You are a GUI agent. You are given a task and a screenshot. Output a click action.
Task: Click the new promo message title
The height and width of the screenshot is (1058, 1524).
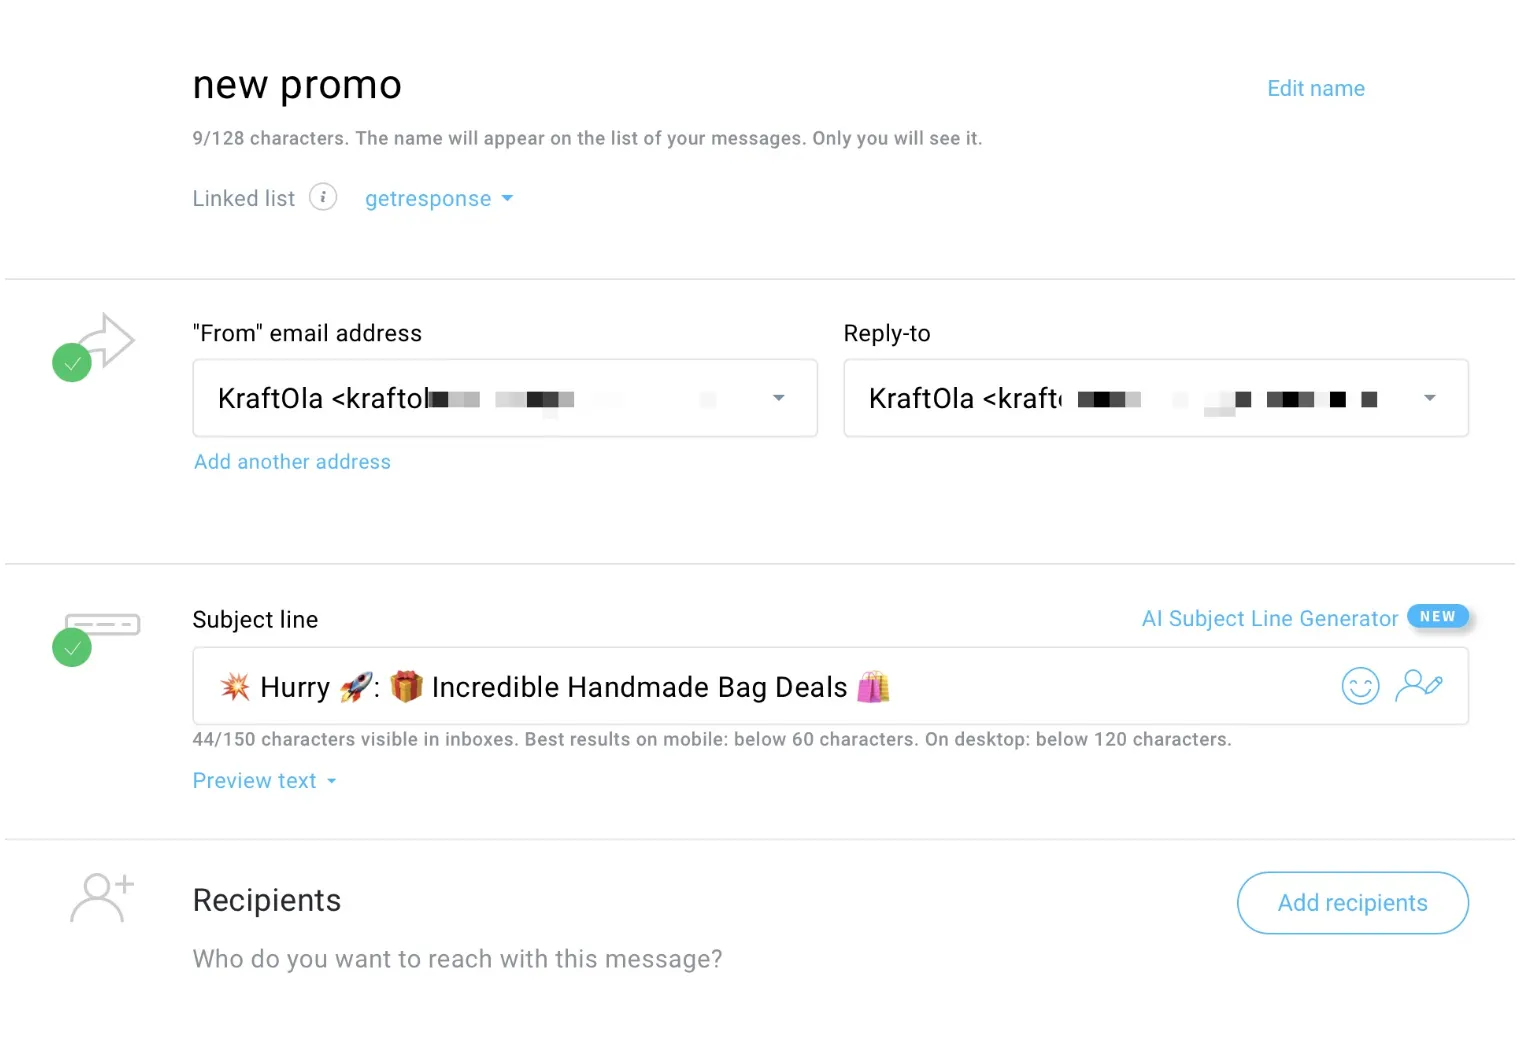[297, 85]
